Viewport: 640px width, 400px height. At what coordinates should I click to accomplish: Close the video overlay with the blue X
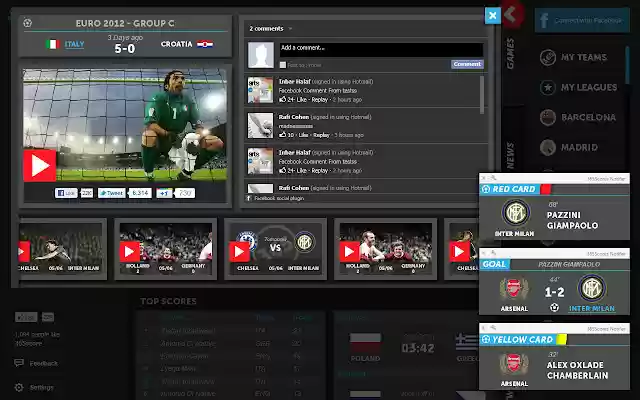pyautogui.click(x=493, y=16)
